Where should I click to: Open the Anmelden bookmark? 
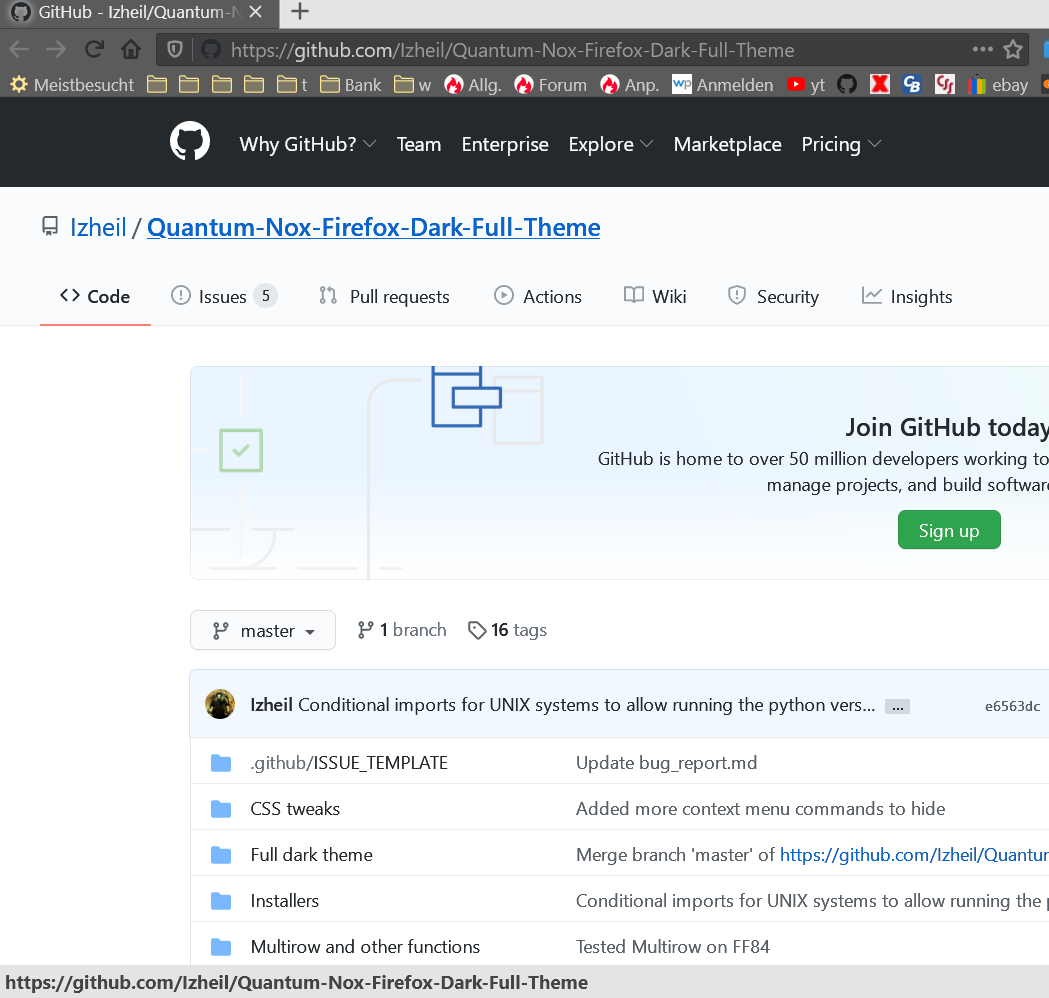(x=723, y=85)
